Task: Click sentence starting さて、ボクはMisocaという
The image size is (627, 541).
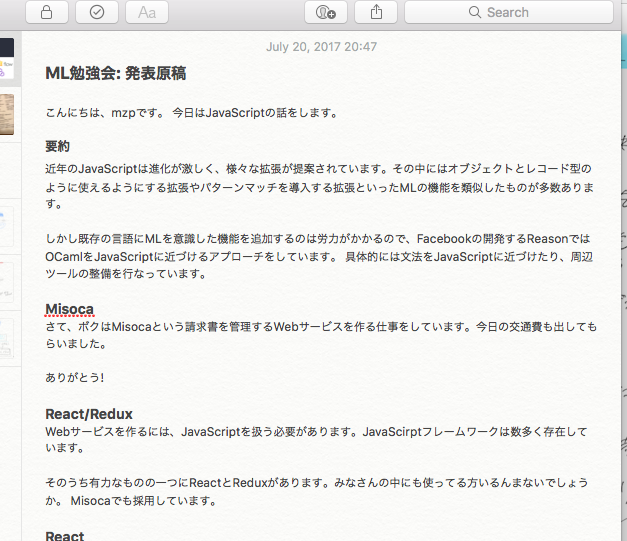Action: pyautogui.click(x=321, y=335)
